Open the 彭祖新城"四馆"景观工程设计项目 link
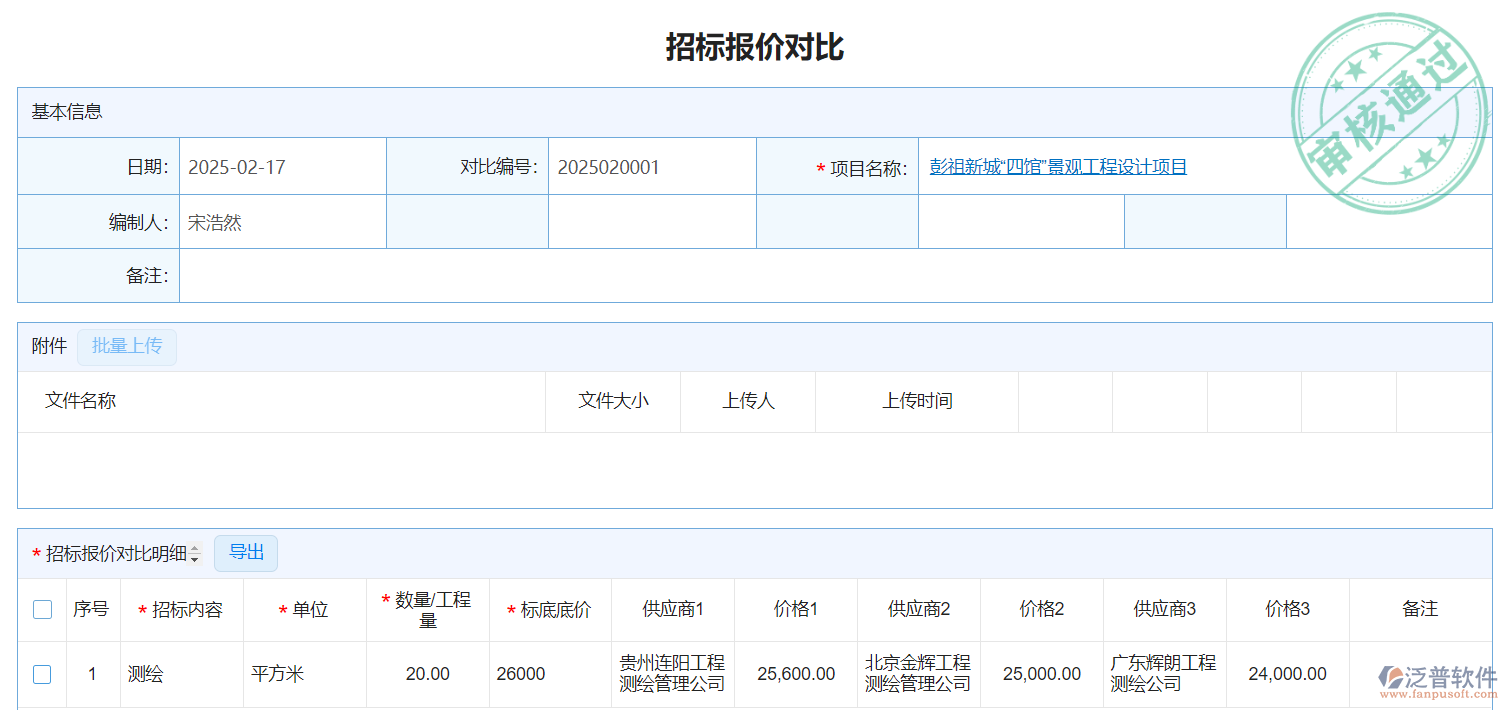 [1058, 167]
